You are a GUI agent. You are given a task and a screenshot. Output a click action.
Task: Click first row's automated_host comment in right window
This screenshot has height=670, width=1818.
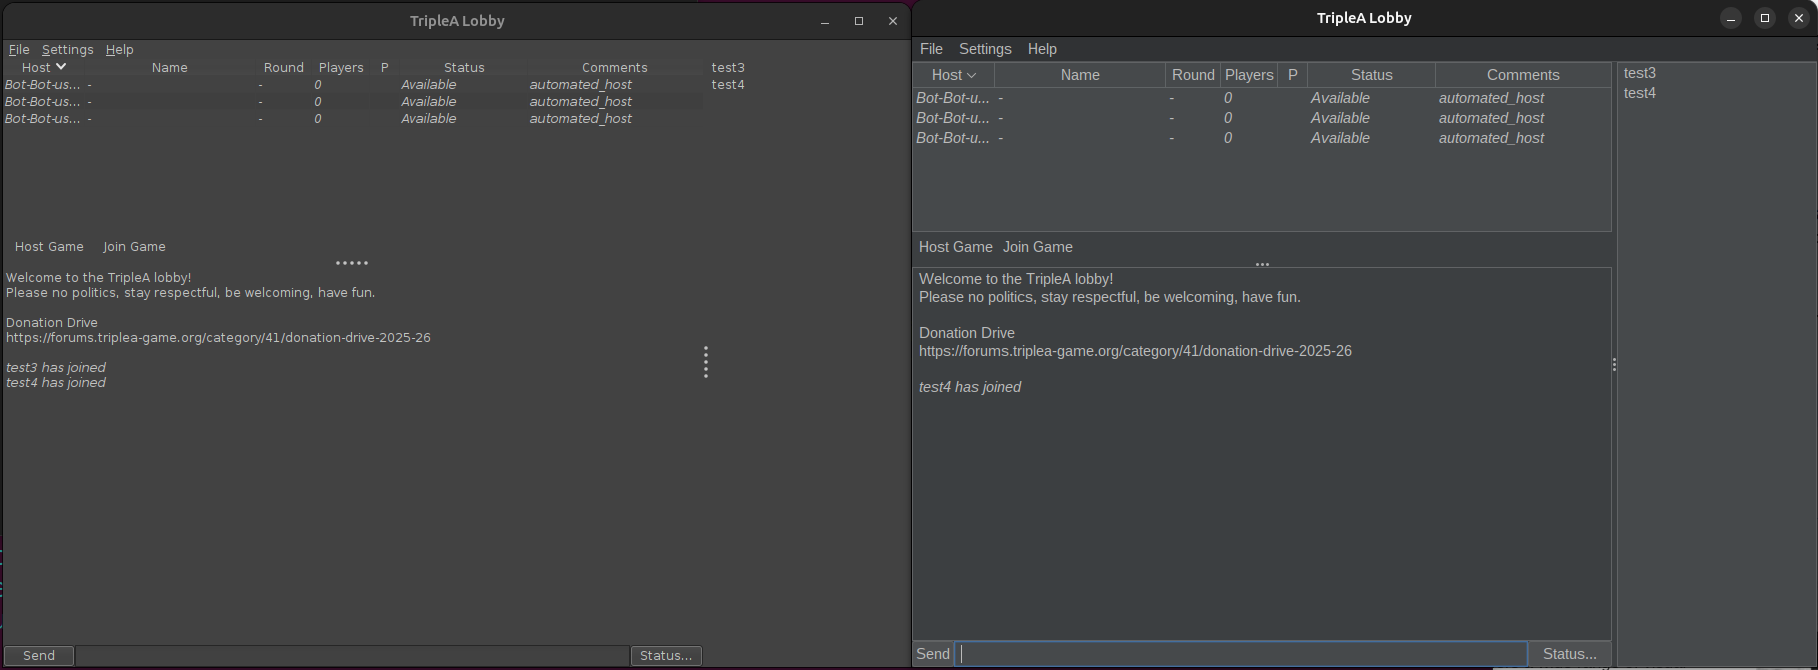[x=1491, y=98]
